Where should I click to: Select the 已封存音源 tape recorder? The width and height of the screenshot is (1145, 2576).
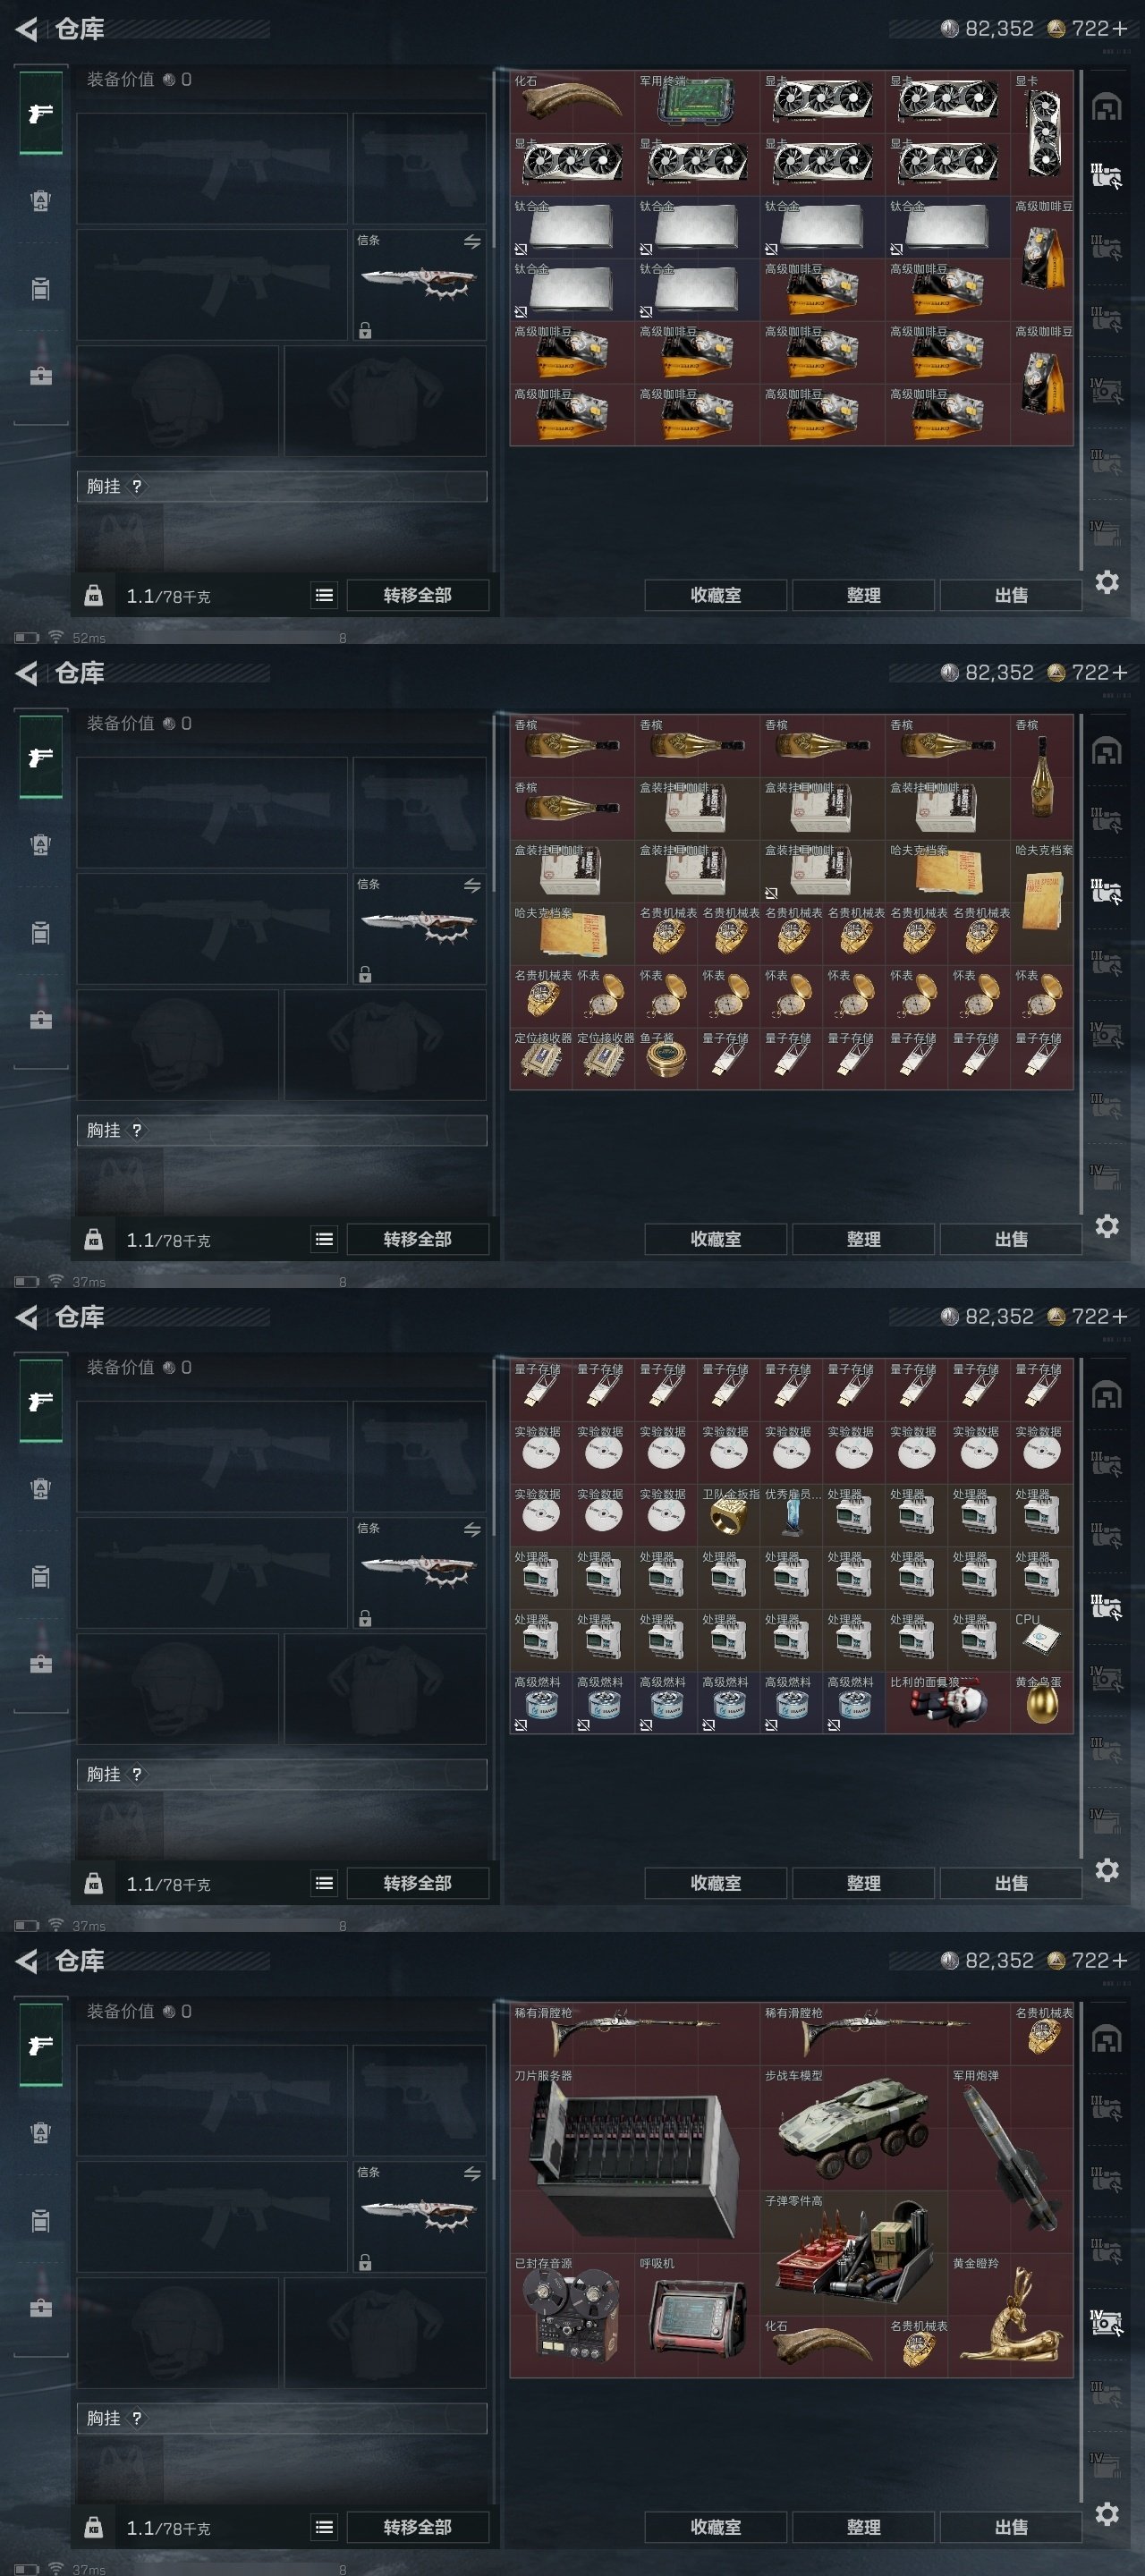tap(572, 2316)
